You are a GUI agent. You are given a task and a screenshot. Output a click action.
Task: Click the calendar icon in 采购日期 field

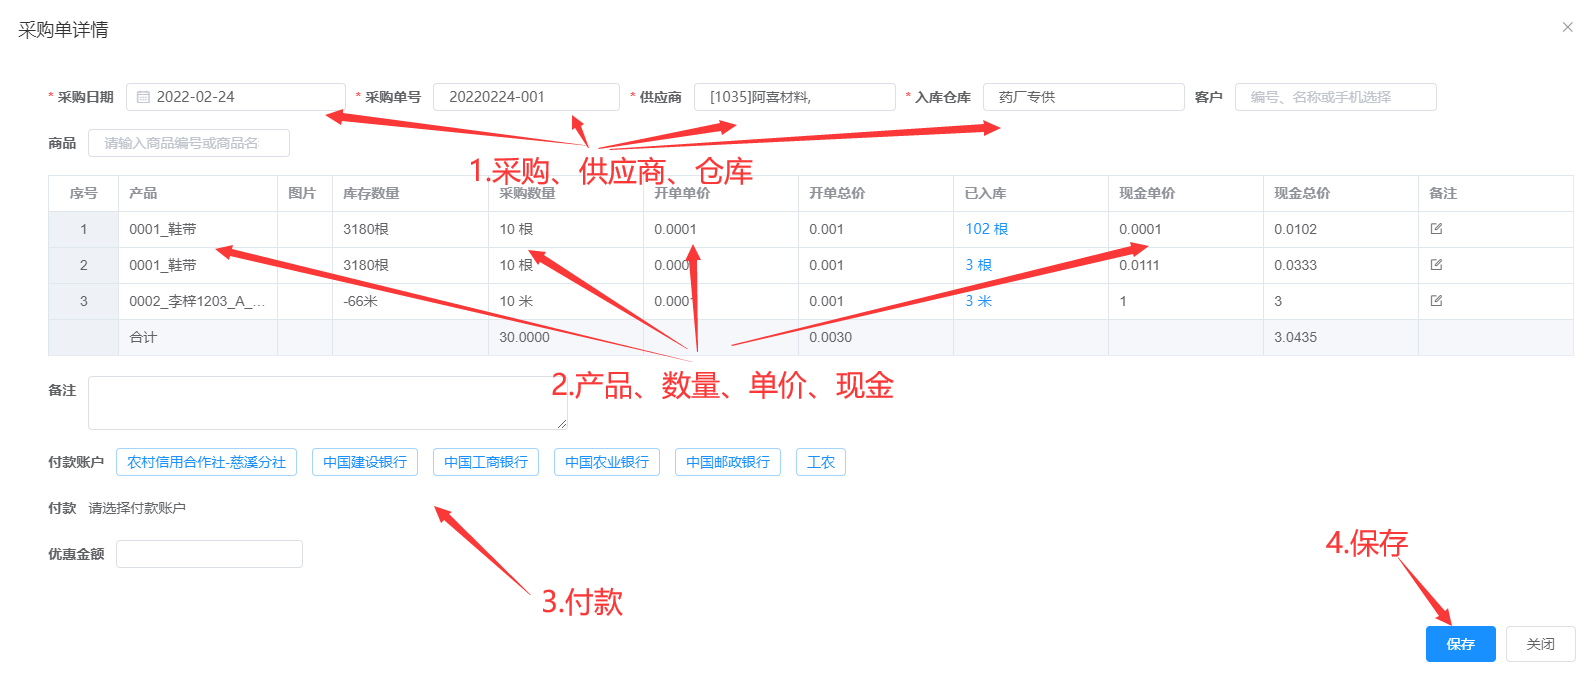coord(143,97)
